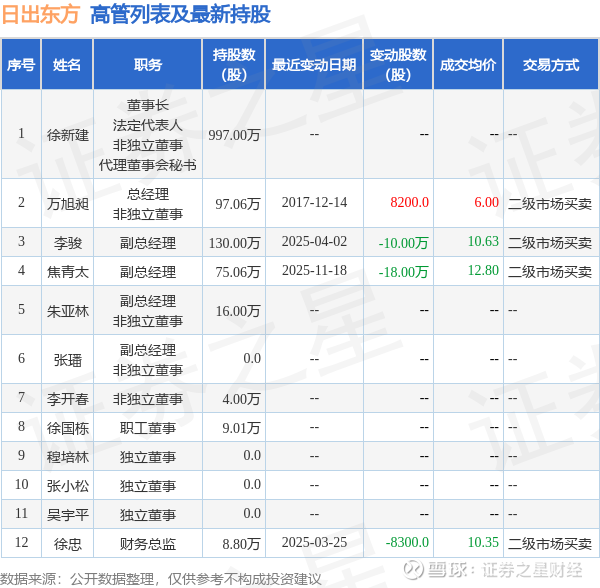The image size is (600, 588).
Task: Select the name 李开春
Action: pyautogui.click(x=68, y=399)
